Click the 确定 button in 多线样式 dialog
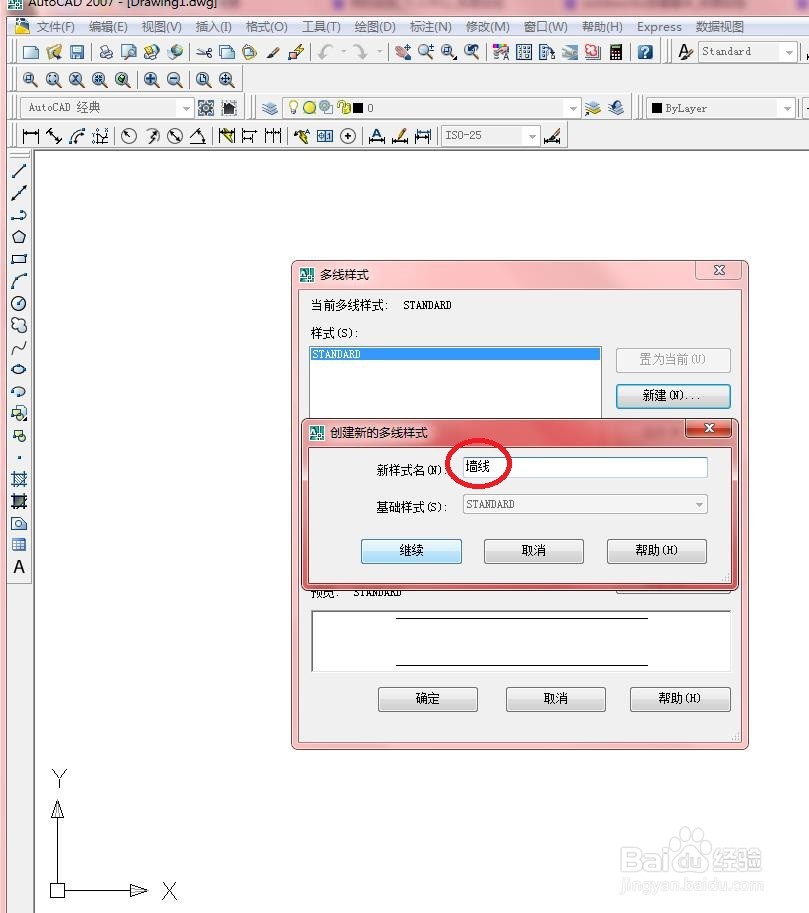Image resolution: width=809 pixels, height=913 pixels. (x=428, y=699)
